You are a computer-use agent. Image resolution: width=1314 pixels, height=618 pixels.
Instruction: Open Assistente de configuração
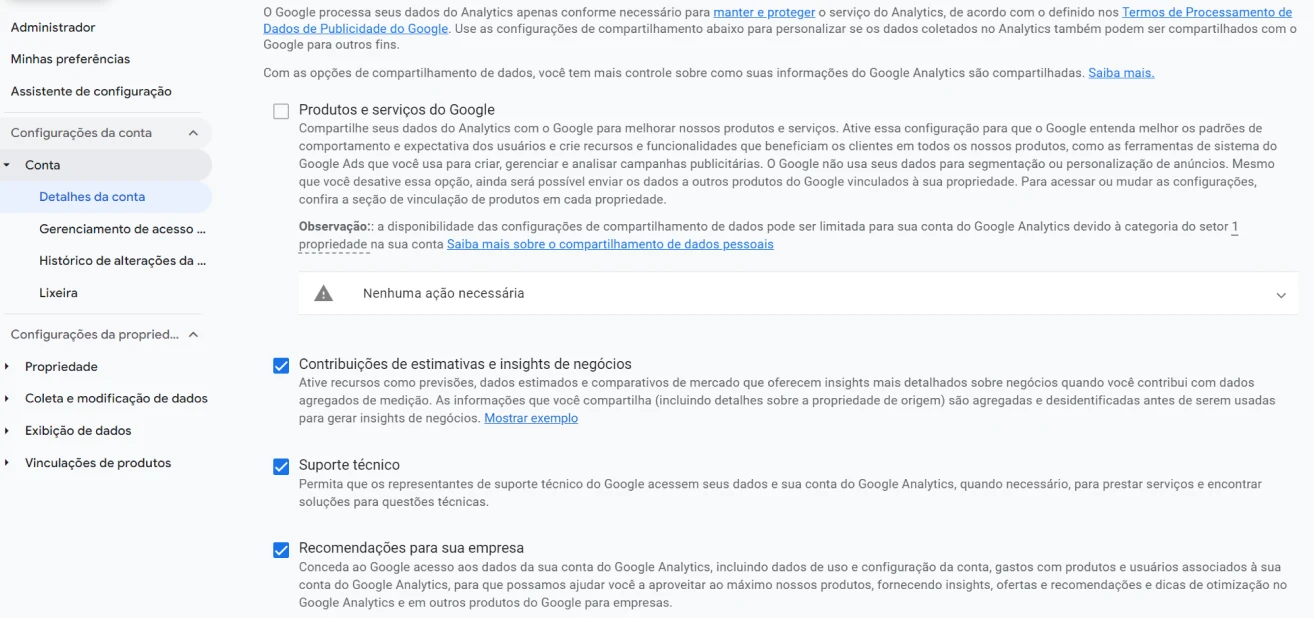[91, 91]
